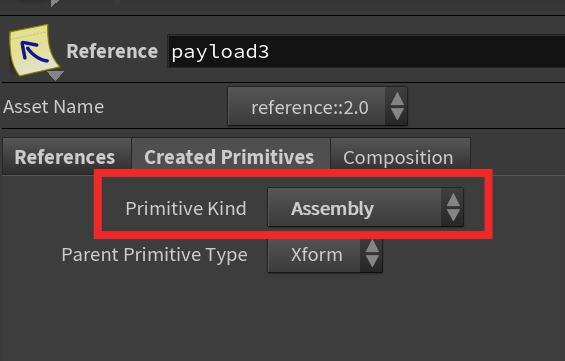The width and height of the screenshot is (565, 361).
Task: Open the small triangle menu beneath node icon
Action: coord(55,76)
